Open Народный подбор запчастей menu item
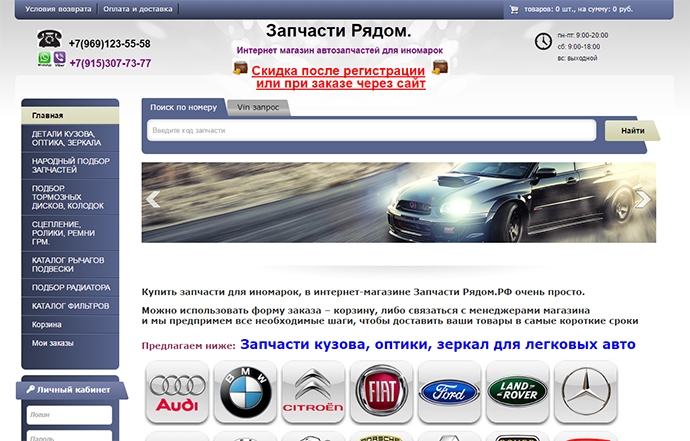This screenshot has width=690, height=441. pyautogui.click(x=70, y=165)
